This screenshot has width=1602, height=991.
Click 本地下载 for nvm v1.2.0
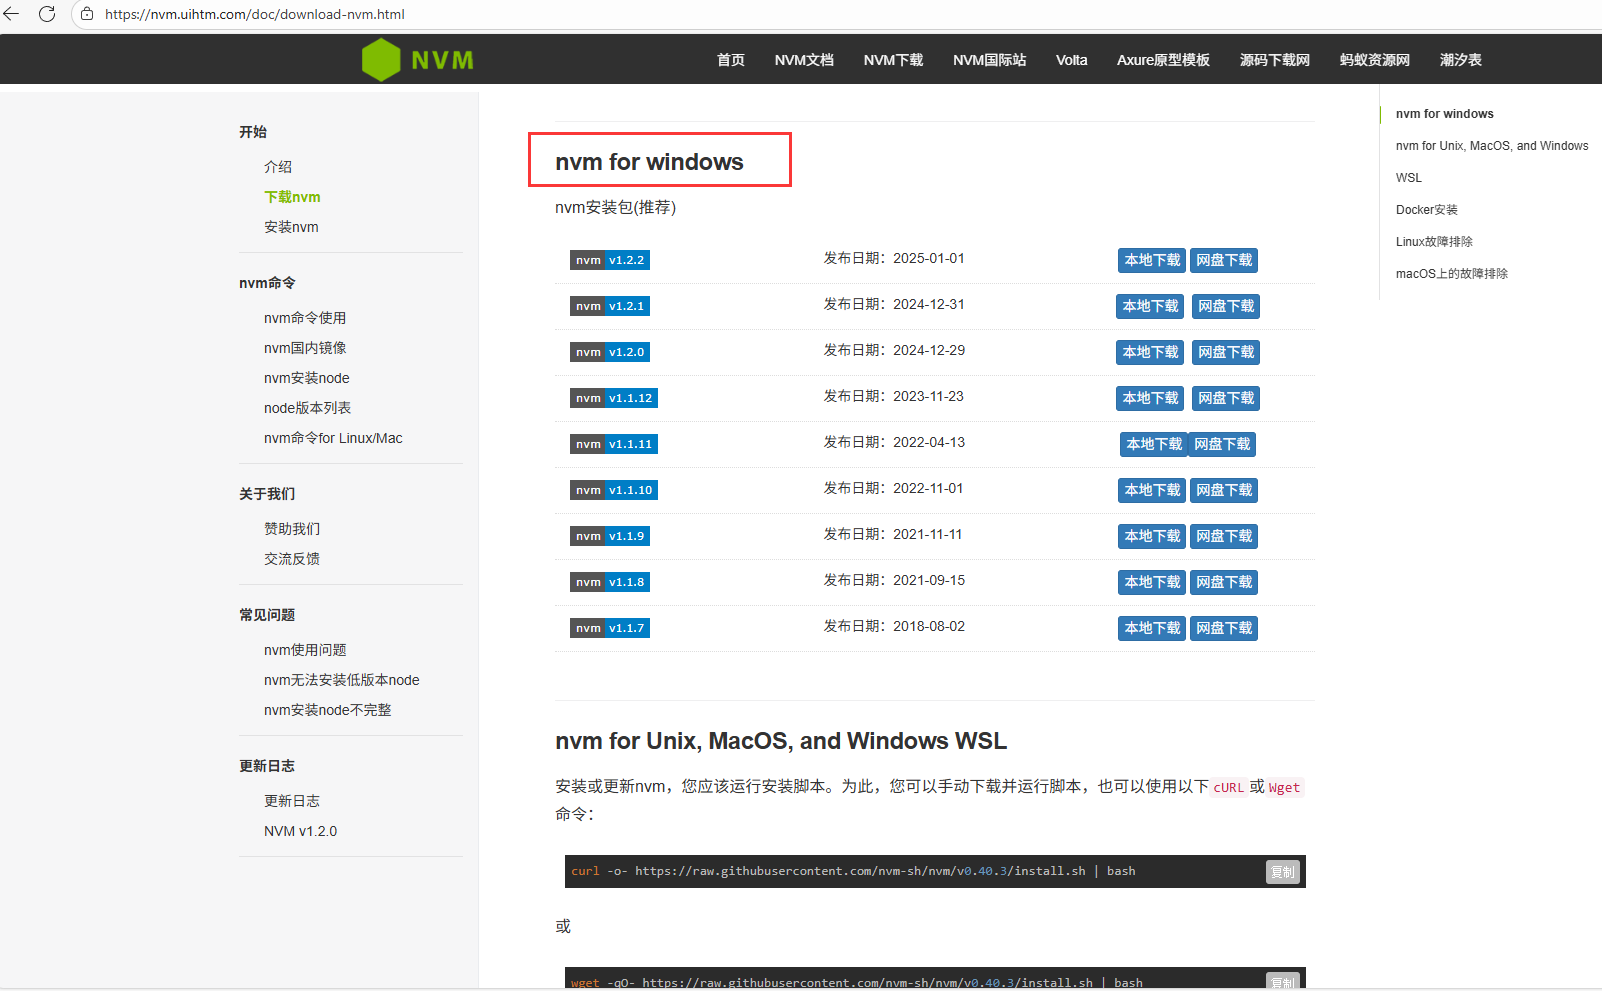tap(1150, 352)
